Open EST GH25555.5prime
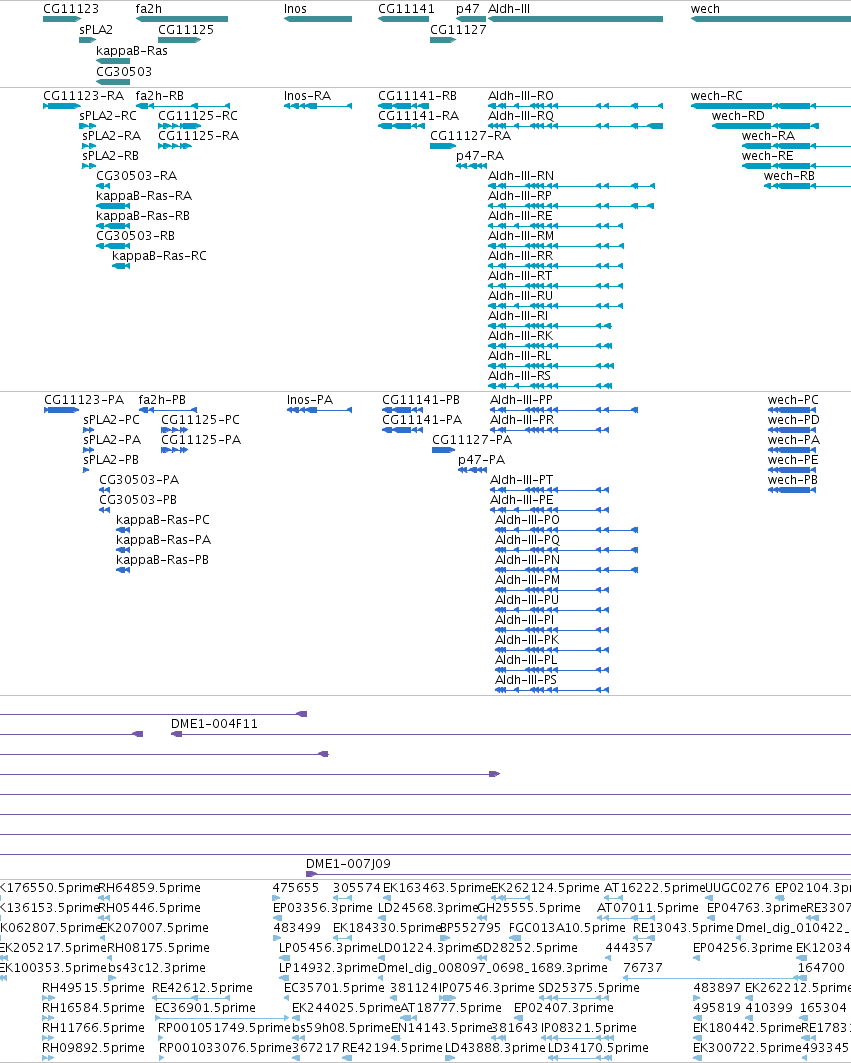This screenshot has height=1063, width=851. (x=529, y=908)
